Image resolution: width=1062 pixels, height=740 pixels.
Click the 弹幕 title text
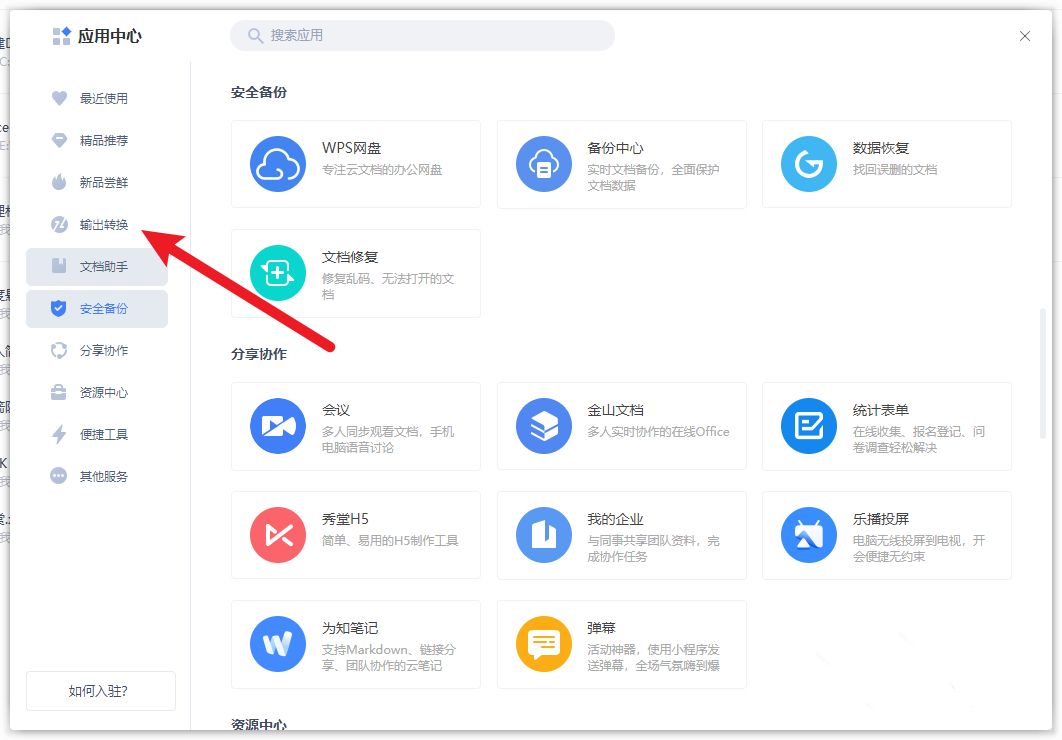click(x=601, y=628)
